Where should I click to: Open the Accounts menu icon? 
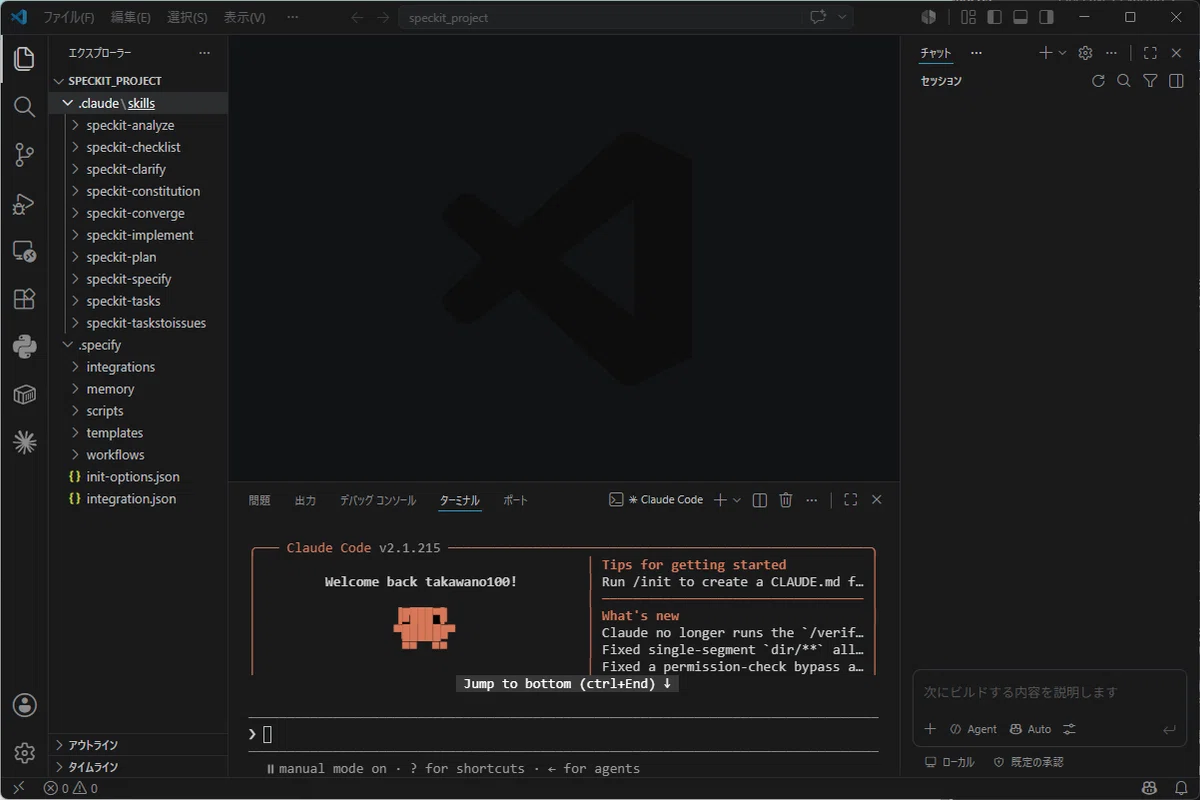(24, 705)
